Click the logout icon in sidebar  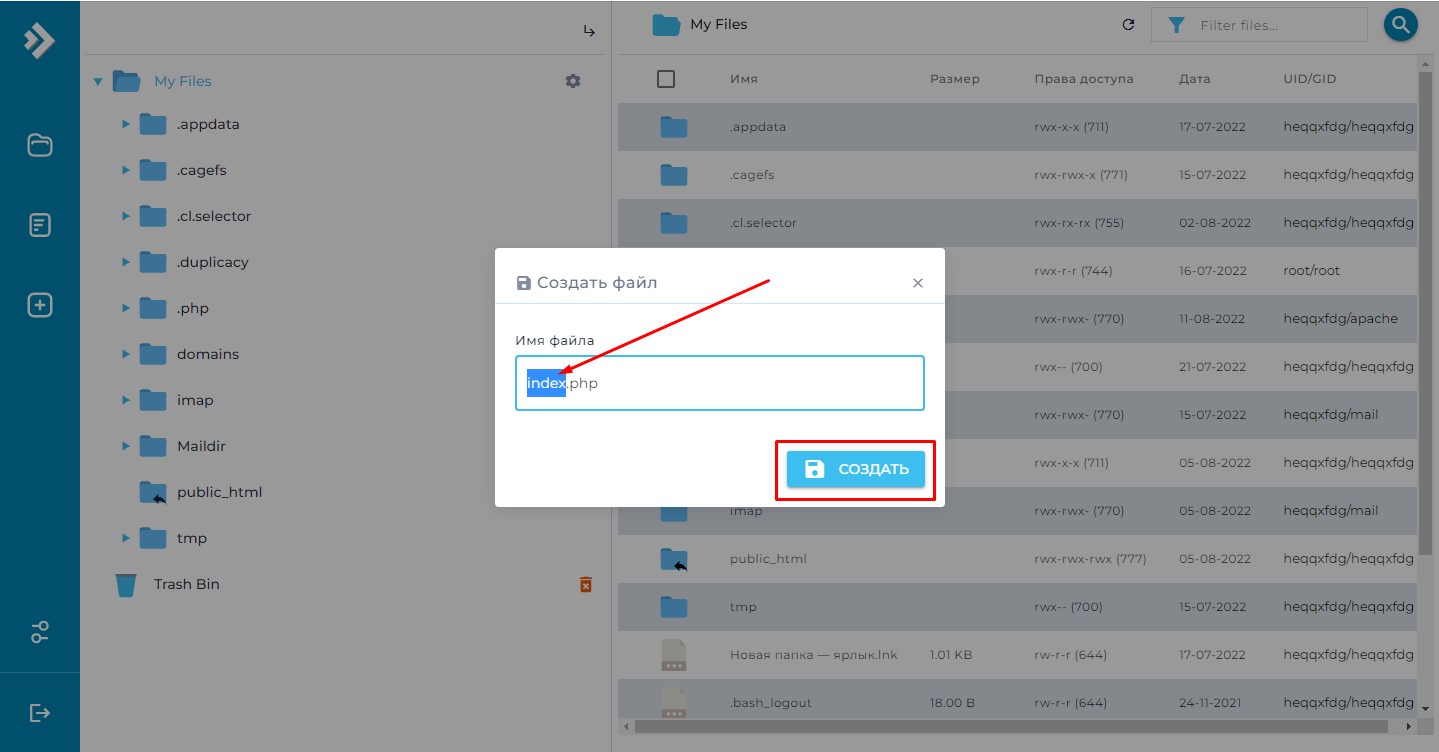pos(39,713)
